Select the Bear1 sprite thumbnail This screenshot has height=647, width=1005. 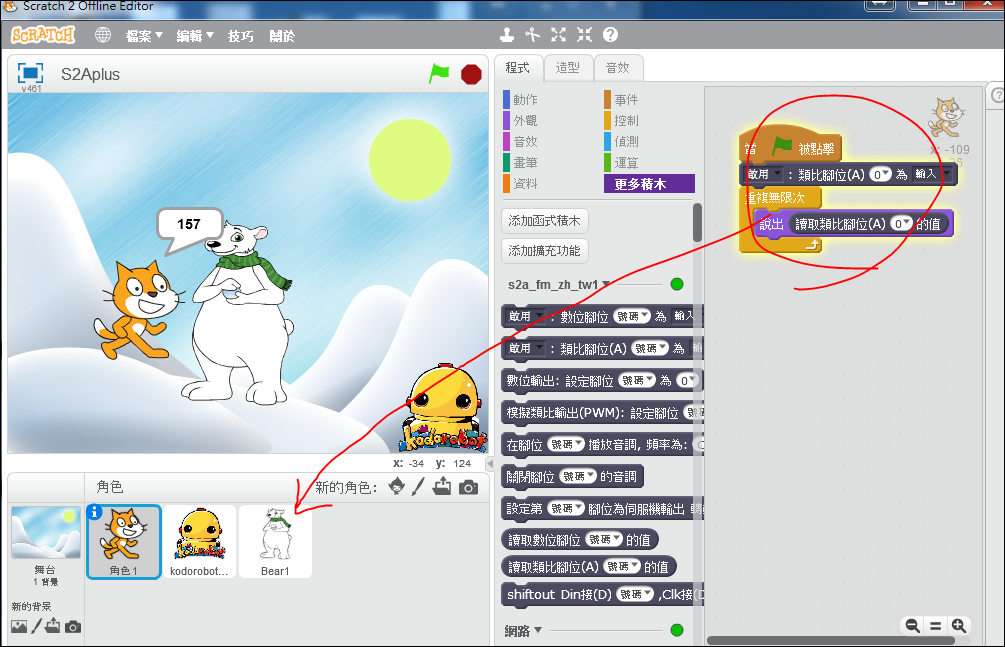(275, 542)
